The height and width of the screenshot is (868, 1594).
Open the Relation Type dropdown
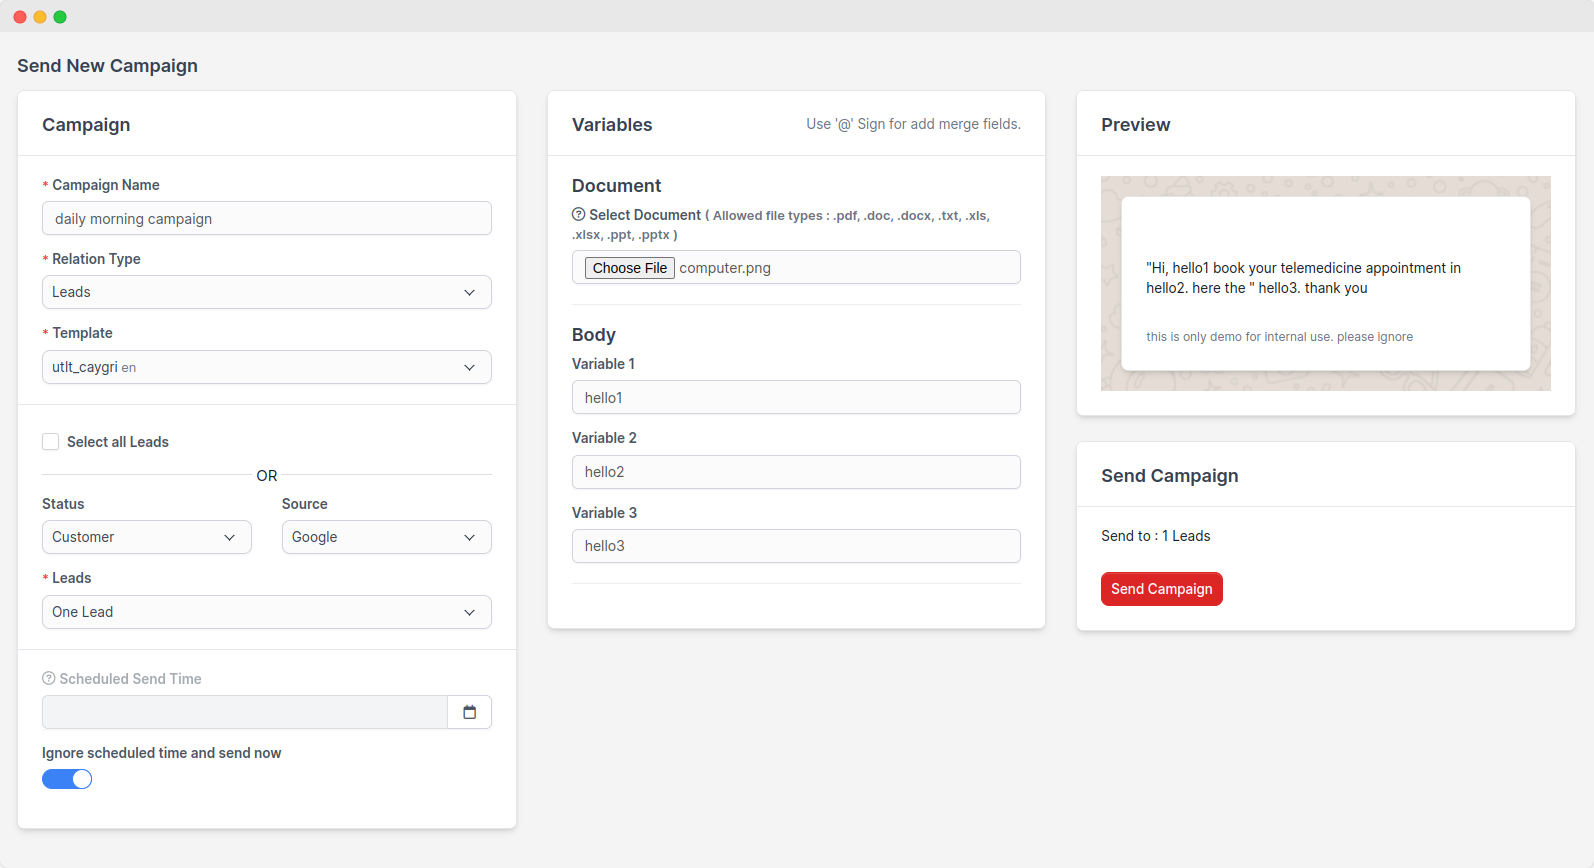click(266, 292)
